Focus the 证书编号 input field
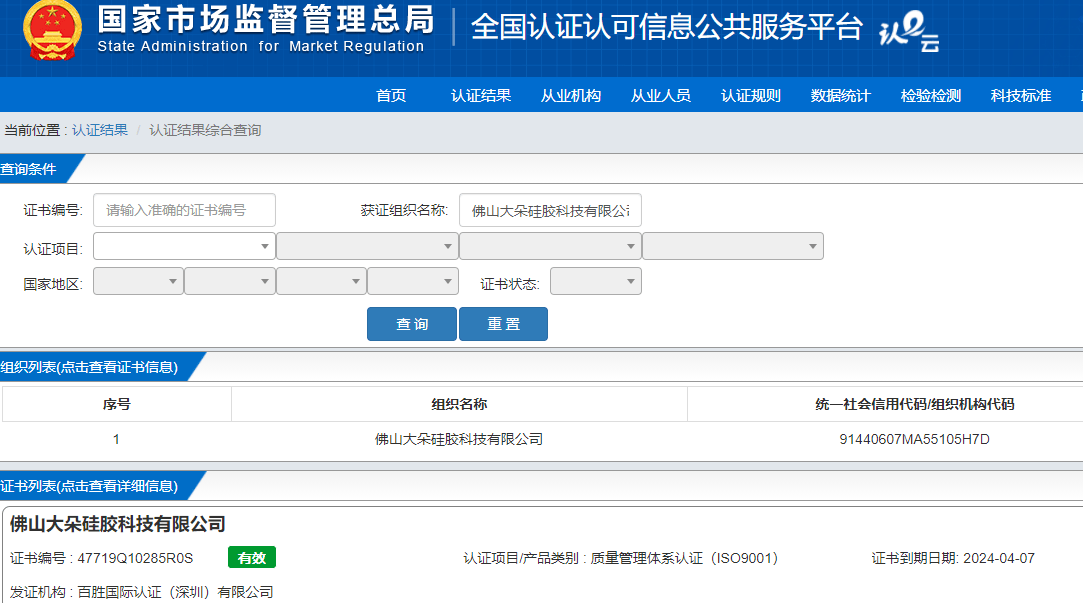The image size is (1083, 603). click(184, 210)
